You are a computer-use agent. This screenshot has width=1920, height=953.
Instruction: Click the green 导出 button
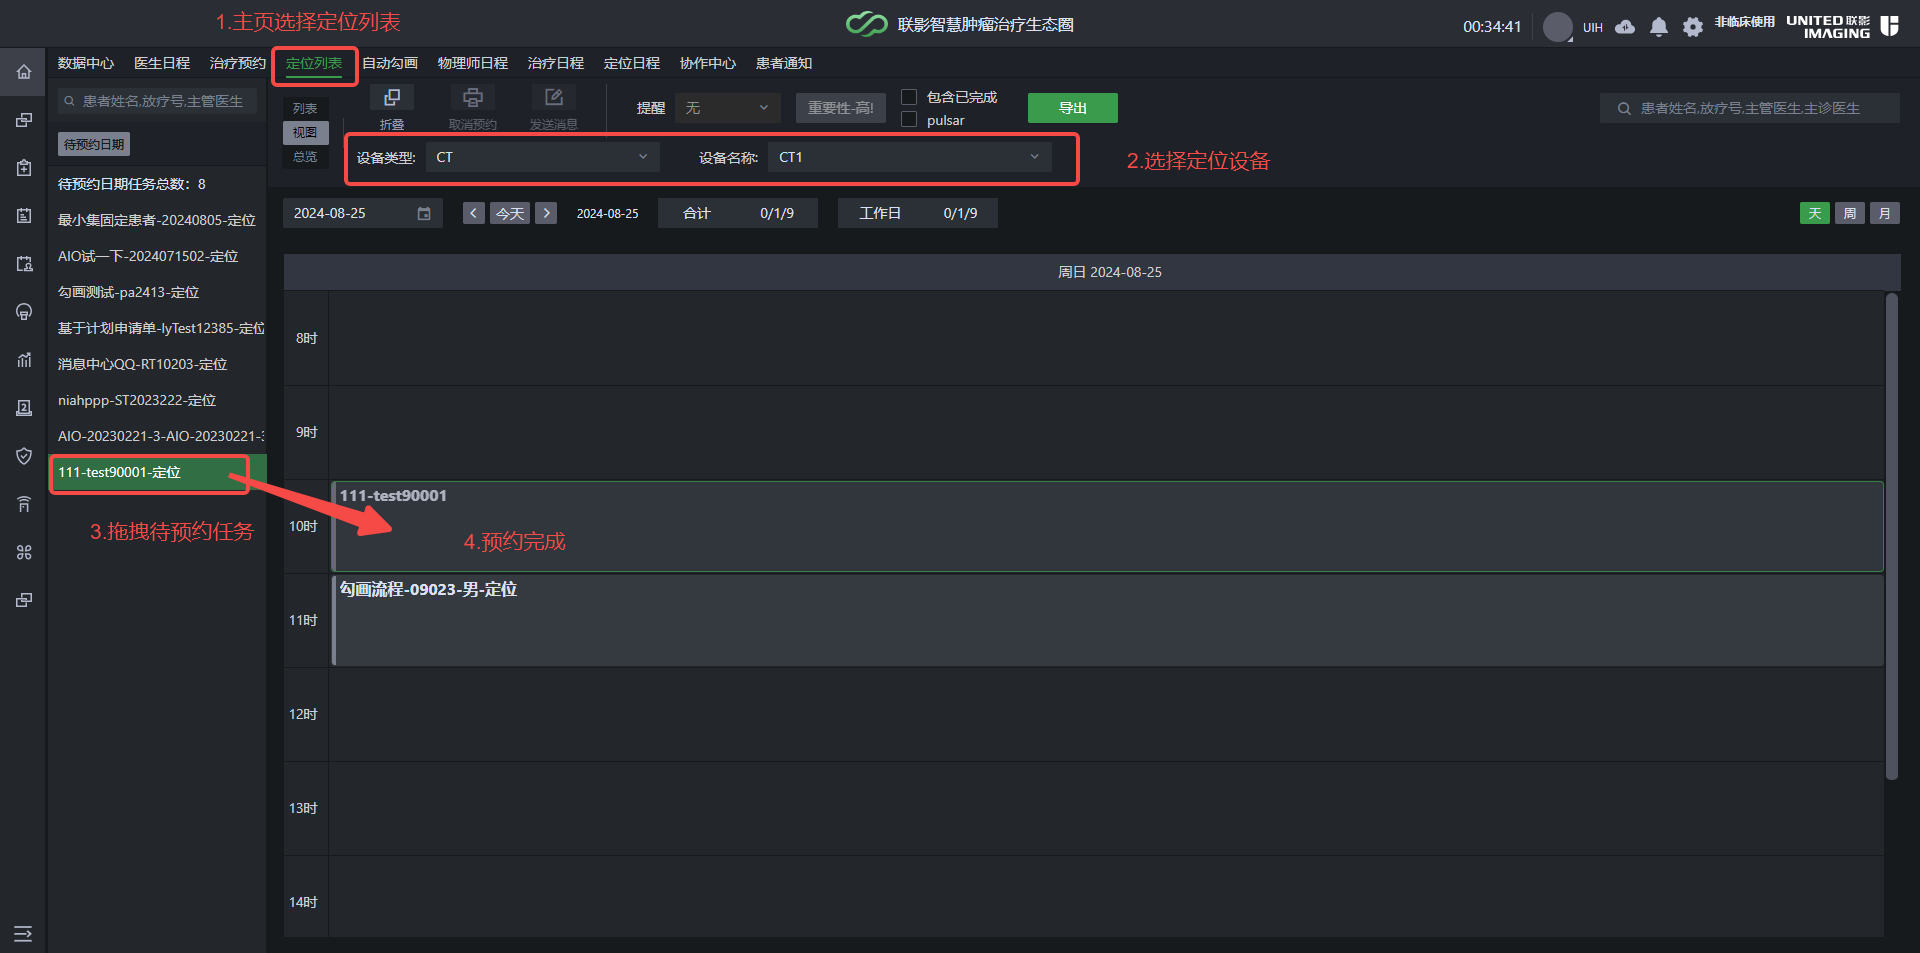click(x=1073, y=108)
